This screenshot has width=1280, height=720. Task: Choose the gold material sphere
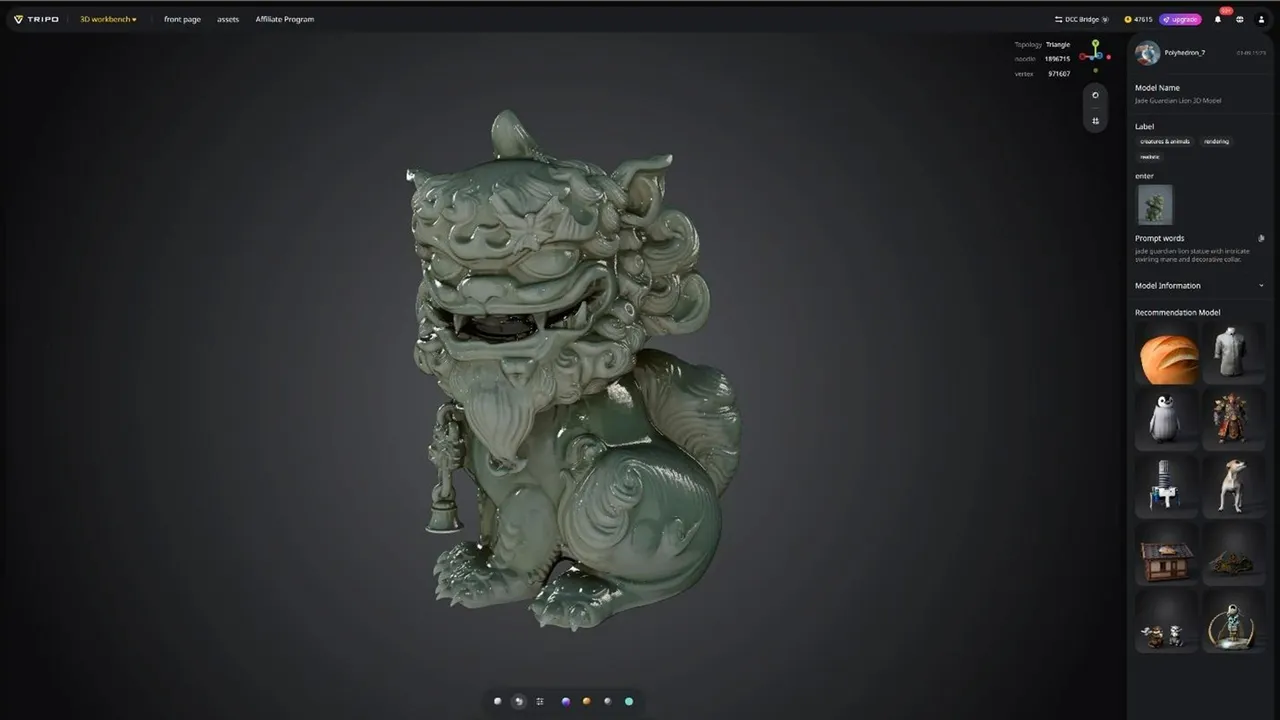pyautogui.click(x=587, y=701)
